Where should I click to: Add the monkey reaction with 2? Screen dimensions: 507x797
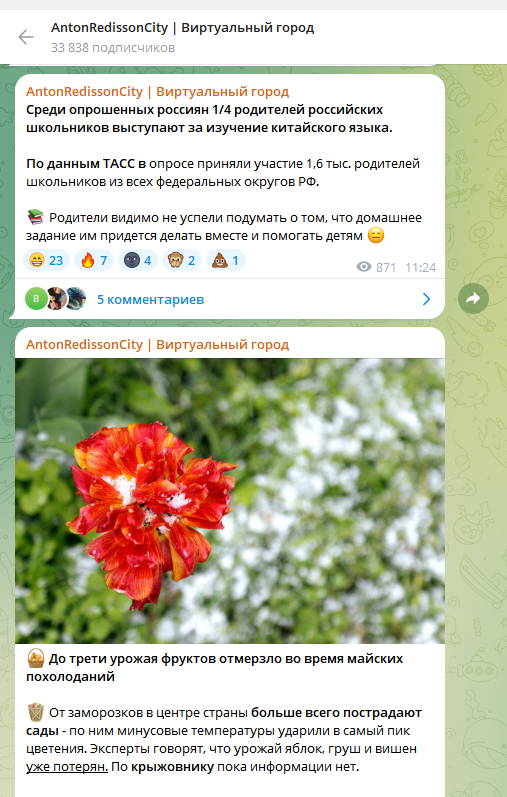pyautogui.click(x=182, y=261)
